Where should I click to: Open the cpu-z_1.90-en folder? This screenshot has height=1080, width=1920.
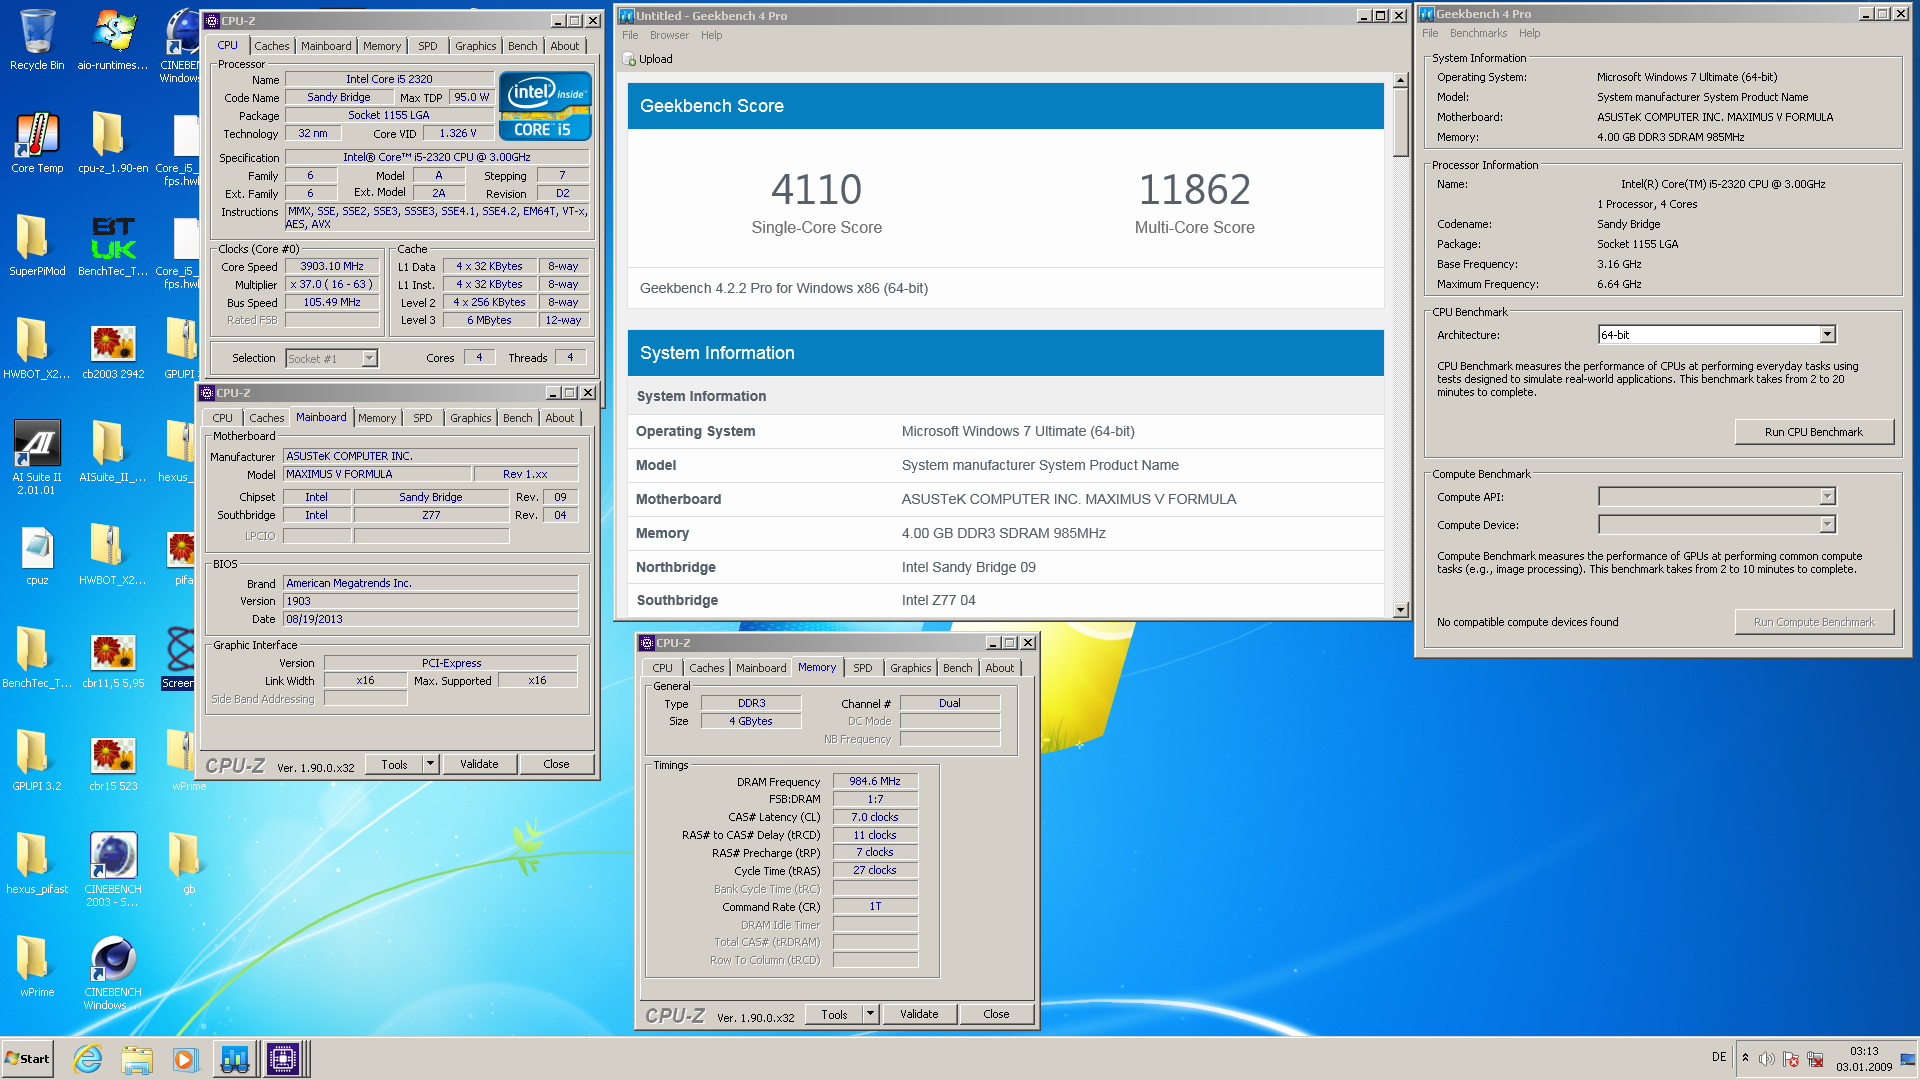pyautogui.click(x=113, y=143)
